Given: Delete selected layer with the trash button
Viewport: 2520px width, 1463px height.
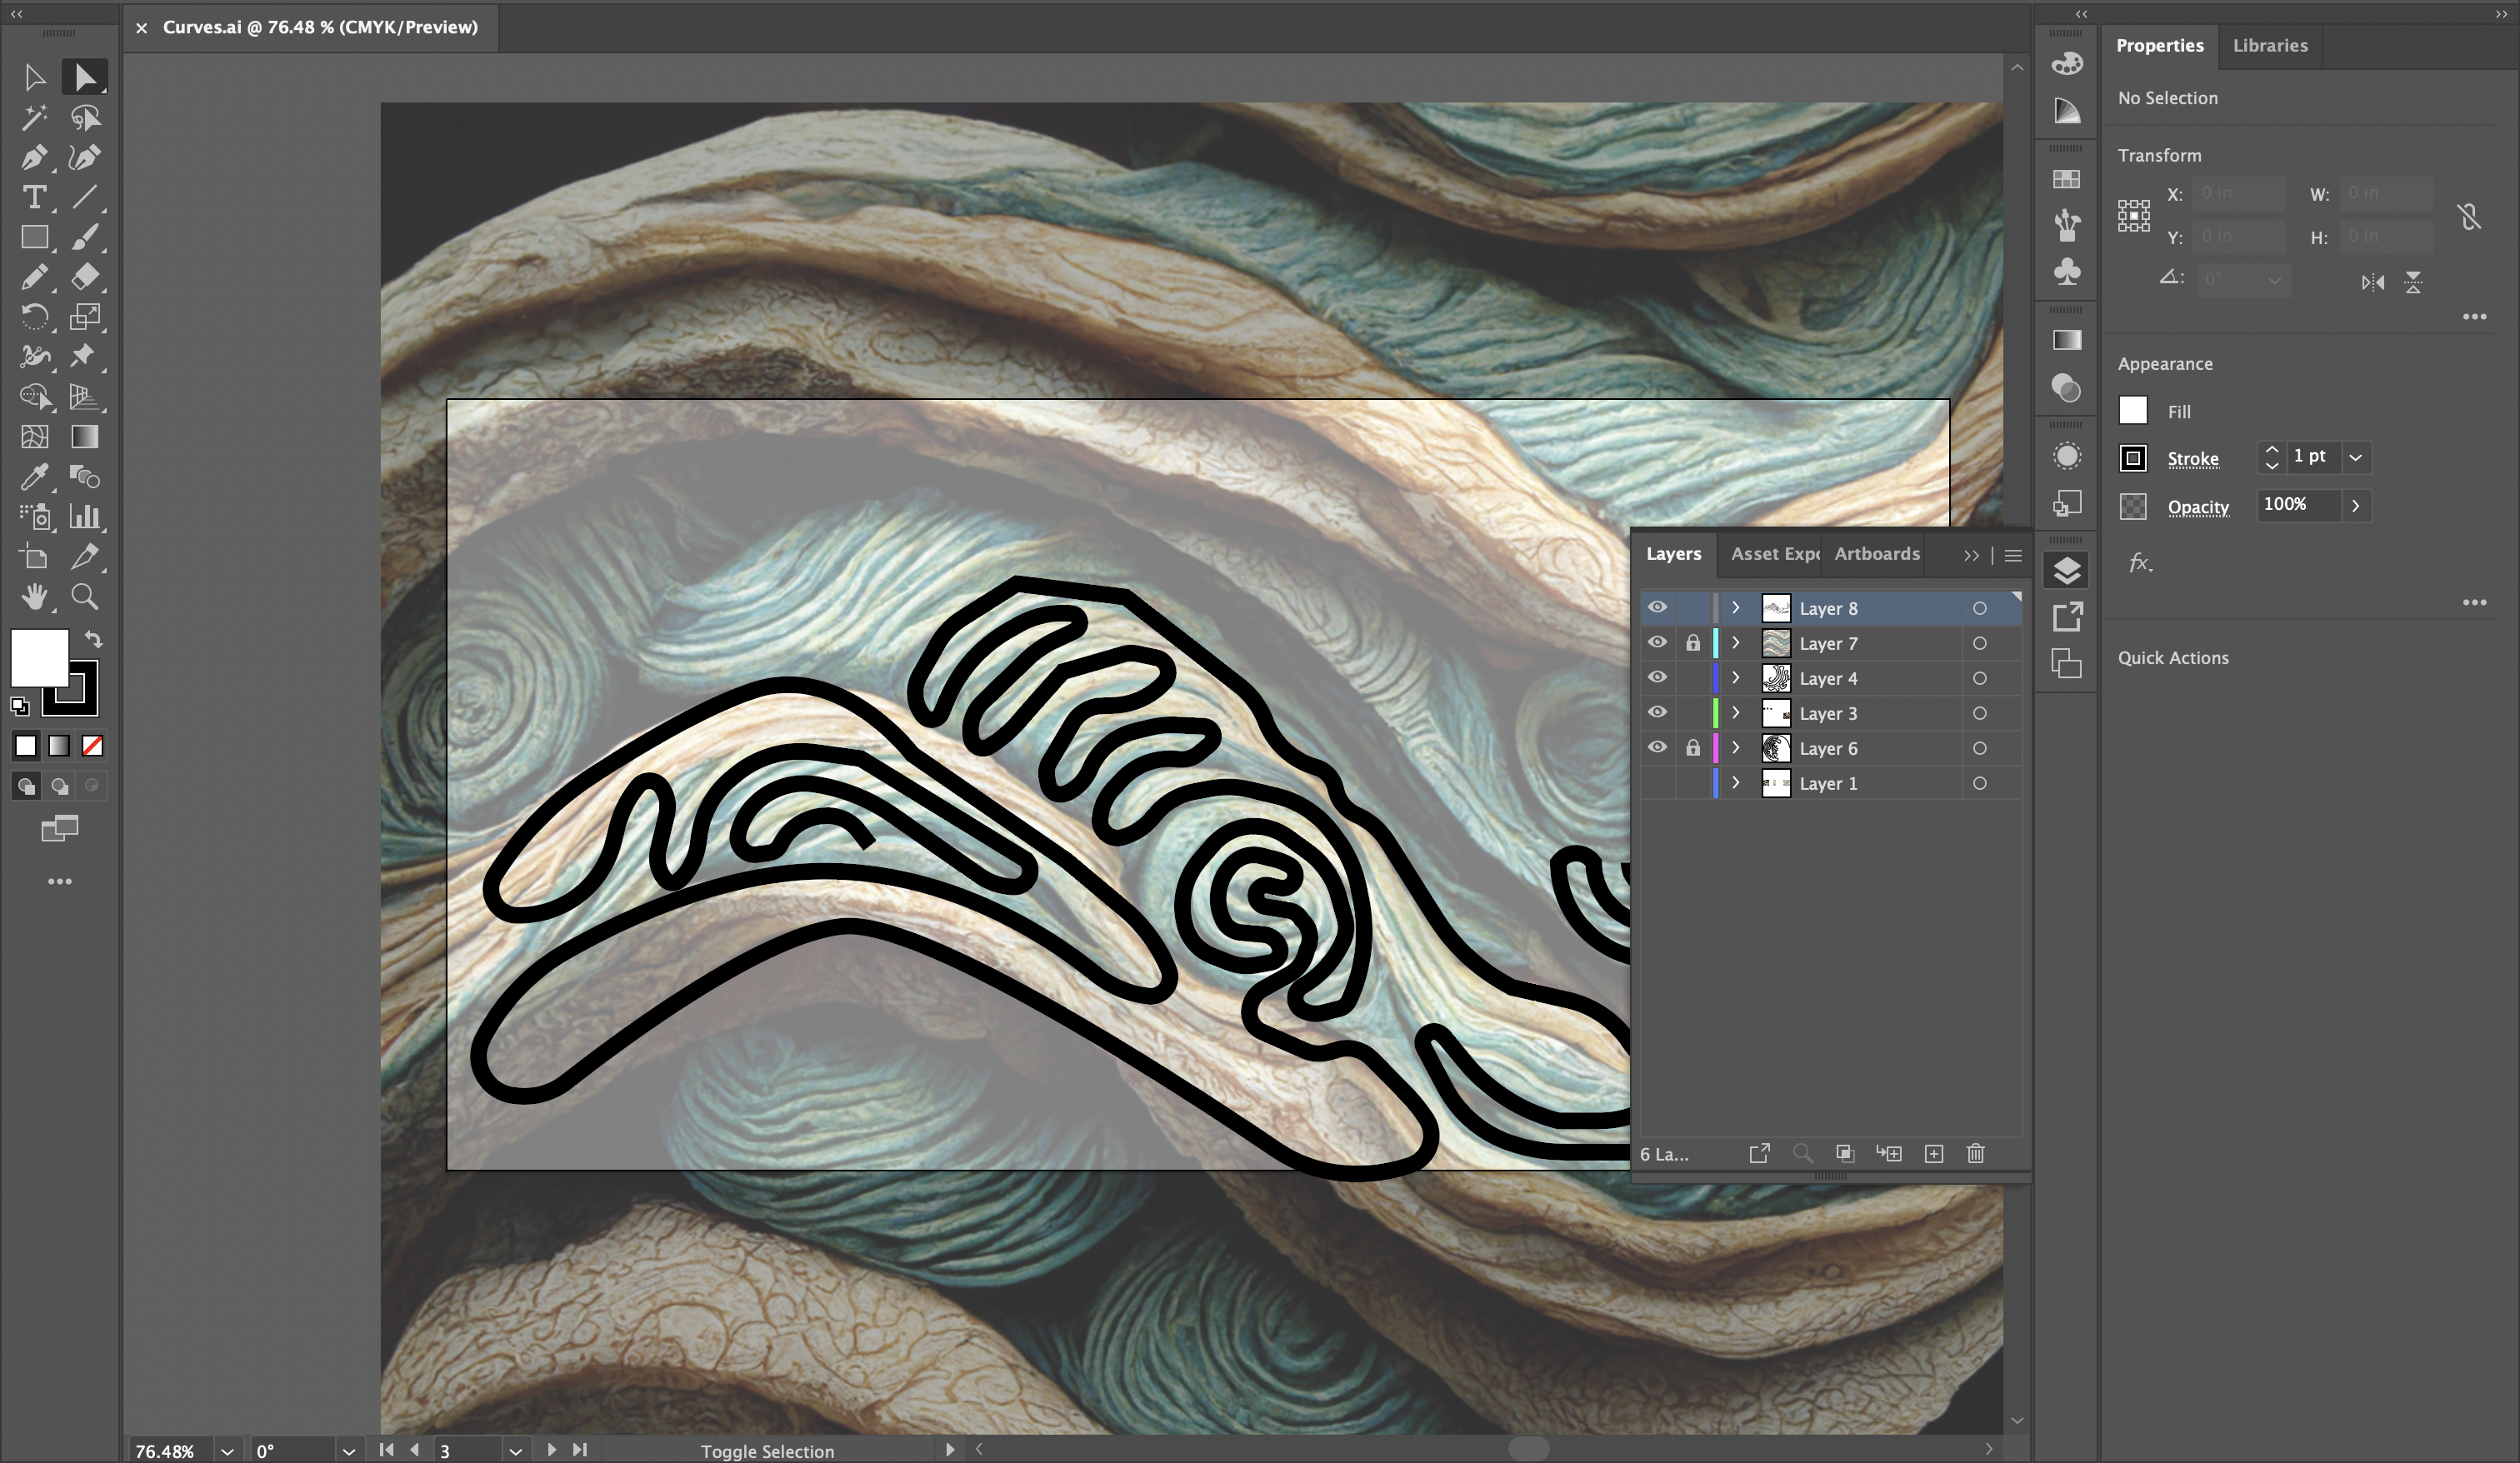Looking at the screenshot, I should point(1976,1153).
